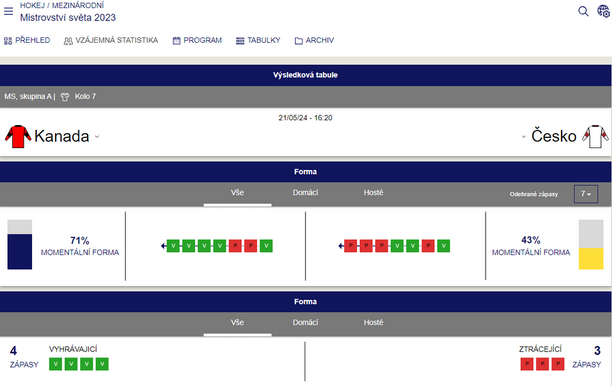Screen dimensions: 612x386
Task: Switch to the TABULKY section
Action: [x=258, y=40]
